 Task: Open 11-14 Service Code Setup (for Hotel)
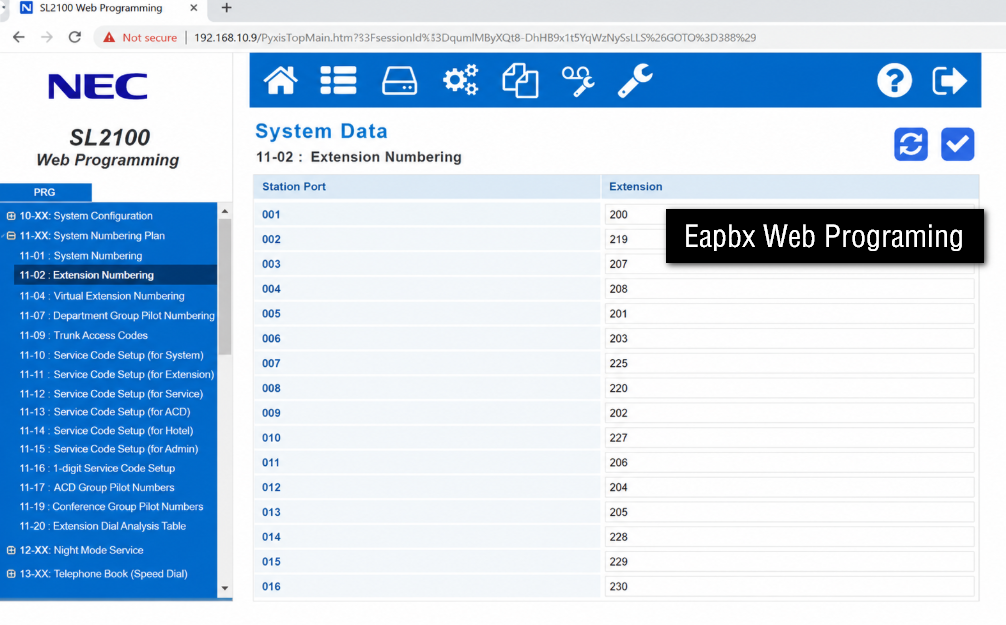click(107, 431)
